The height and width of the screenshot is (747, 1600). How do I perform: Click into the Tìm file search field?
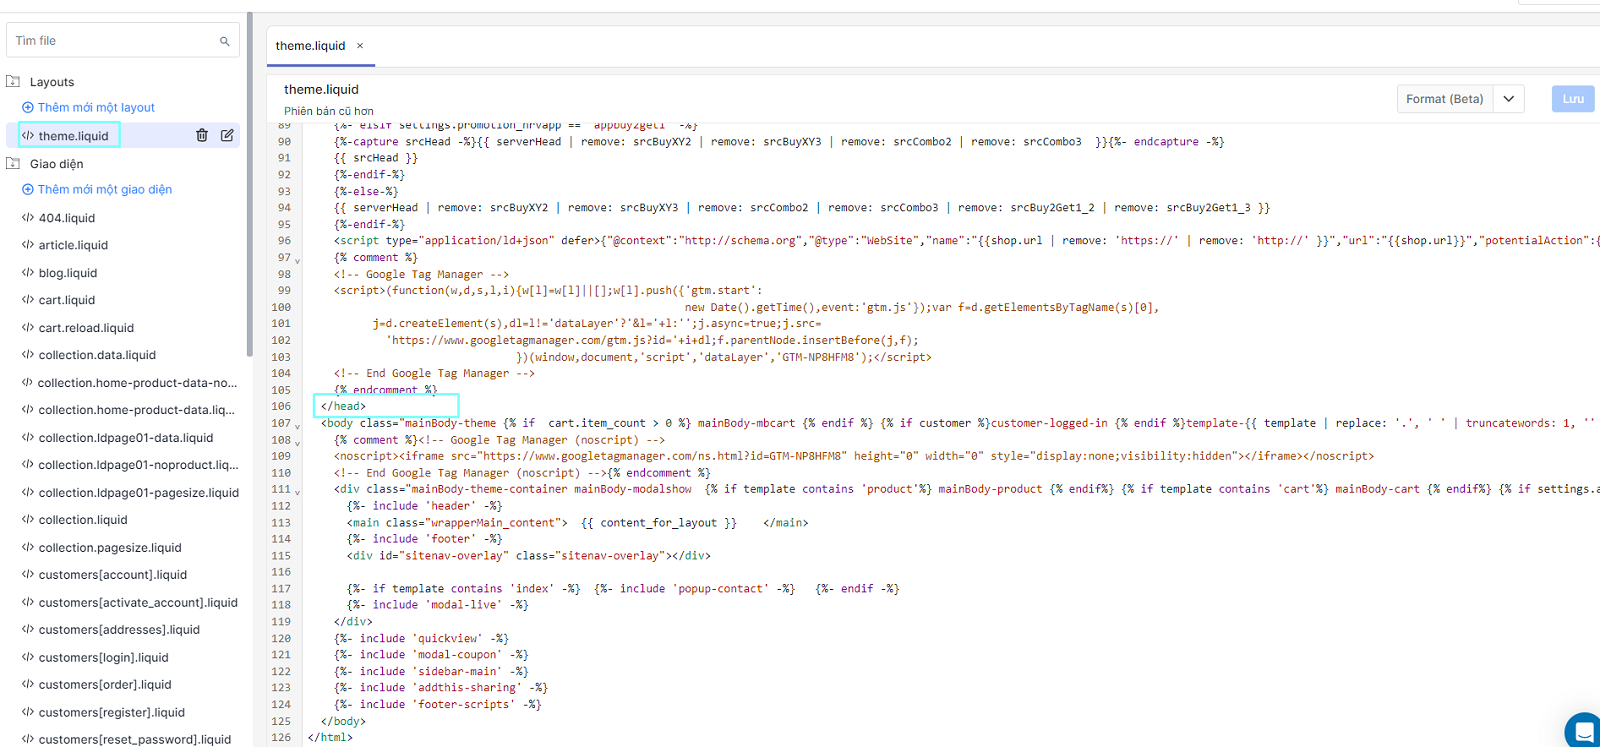click(110, 41)
